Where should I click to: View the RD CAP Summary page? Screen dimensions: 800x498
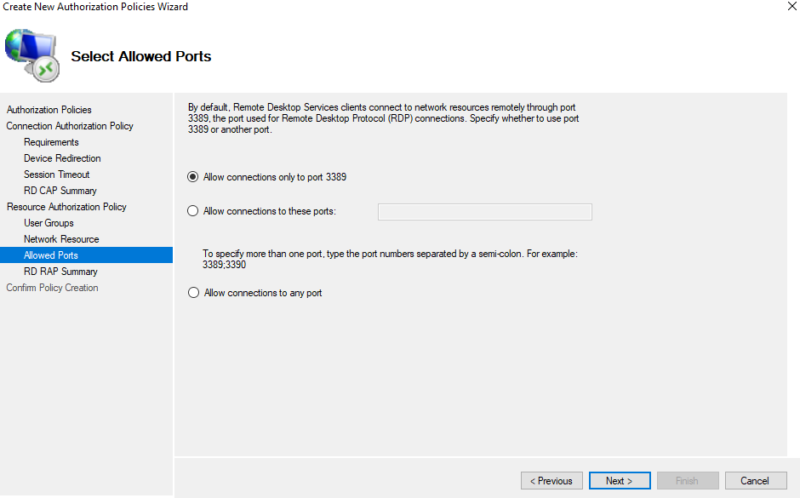pyautogui.click(x=60, y=190)
